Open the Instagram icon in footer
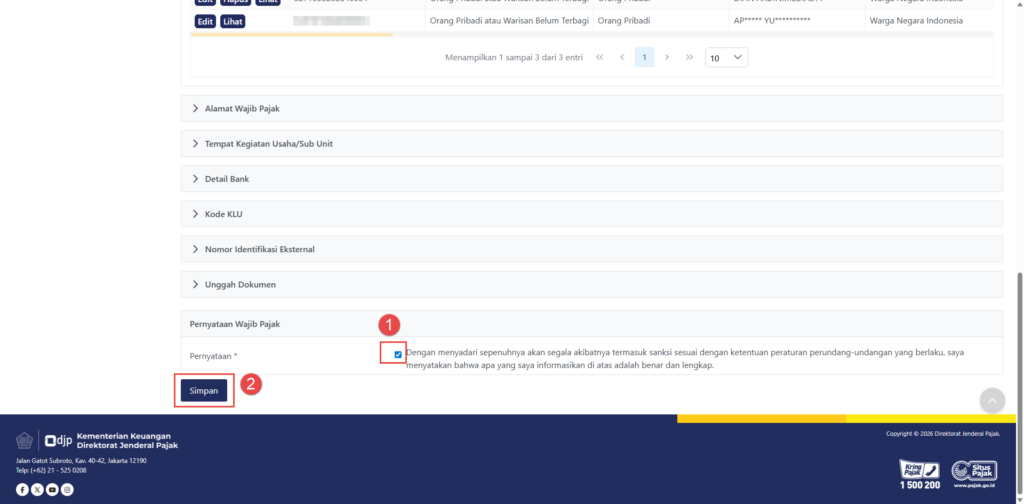 [67, 489]
